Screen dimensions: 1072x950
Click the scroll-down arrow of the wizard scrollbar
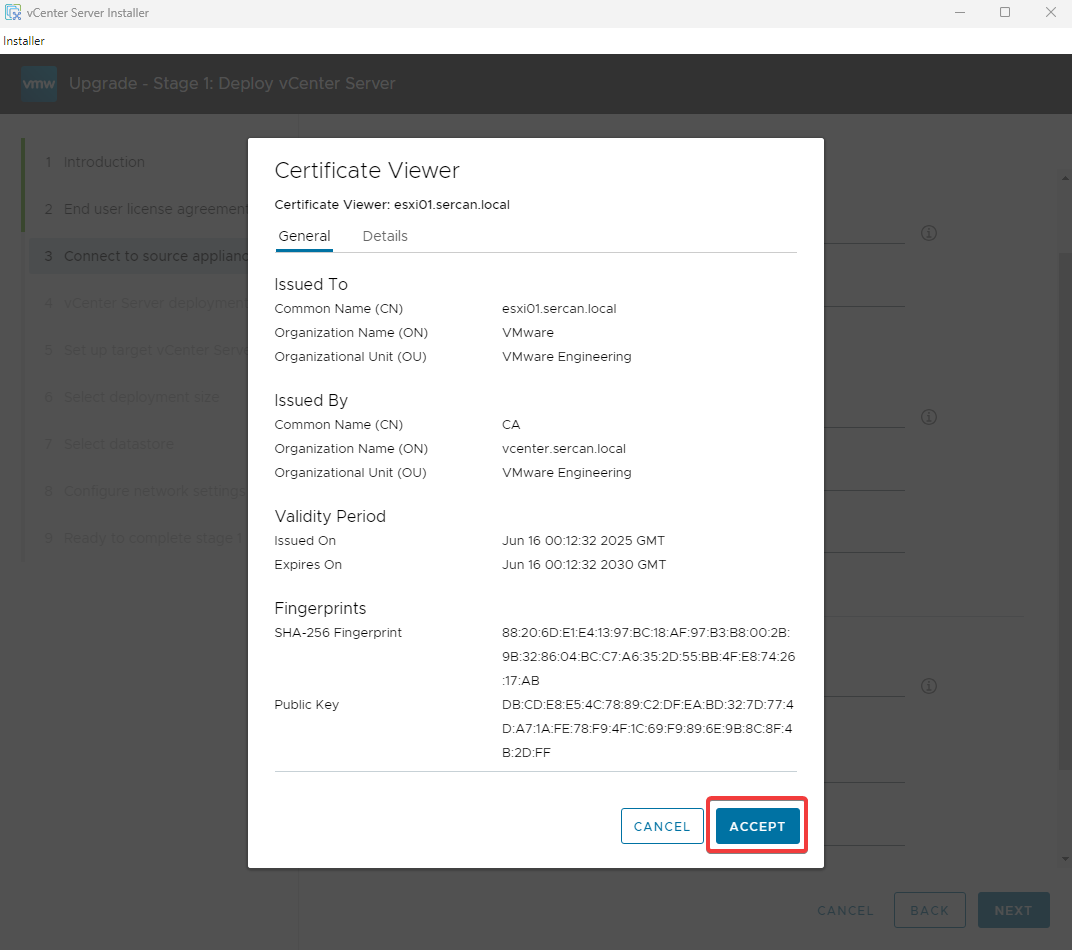[x=1065, y=859]
